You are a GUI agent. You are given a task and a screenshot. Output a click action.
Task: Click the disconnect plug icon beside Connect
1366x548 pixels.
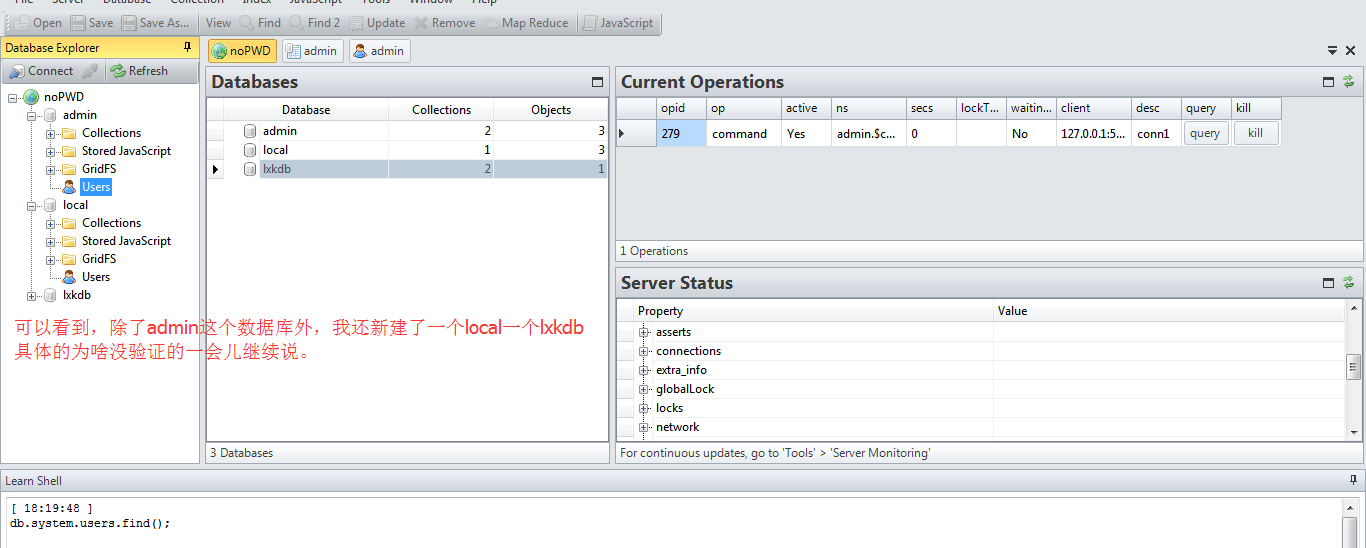coord(90,71)
